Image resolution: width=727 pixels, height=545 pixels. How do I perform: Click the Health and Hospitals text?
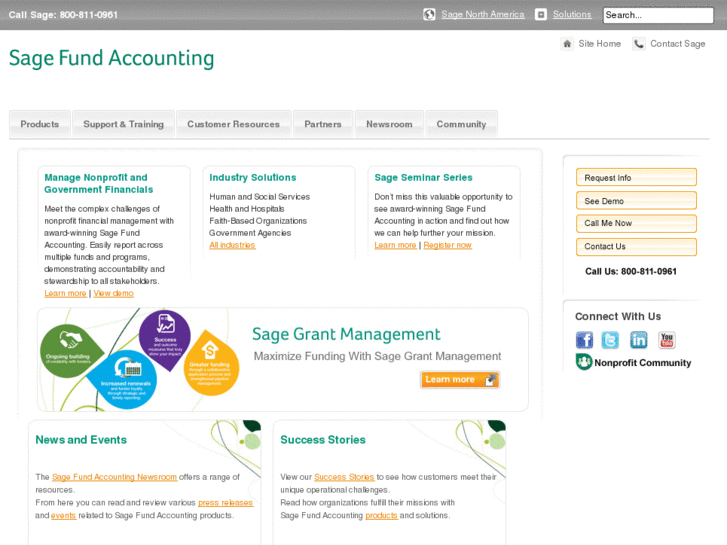click(x=247, y=209)
